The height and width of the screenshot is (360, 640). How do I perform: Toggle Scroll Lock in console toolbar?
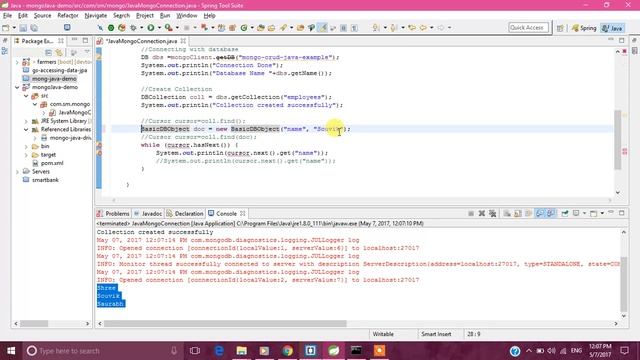[518, 213]
